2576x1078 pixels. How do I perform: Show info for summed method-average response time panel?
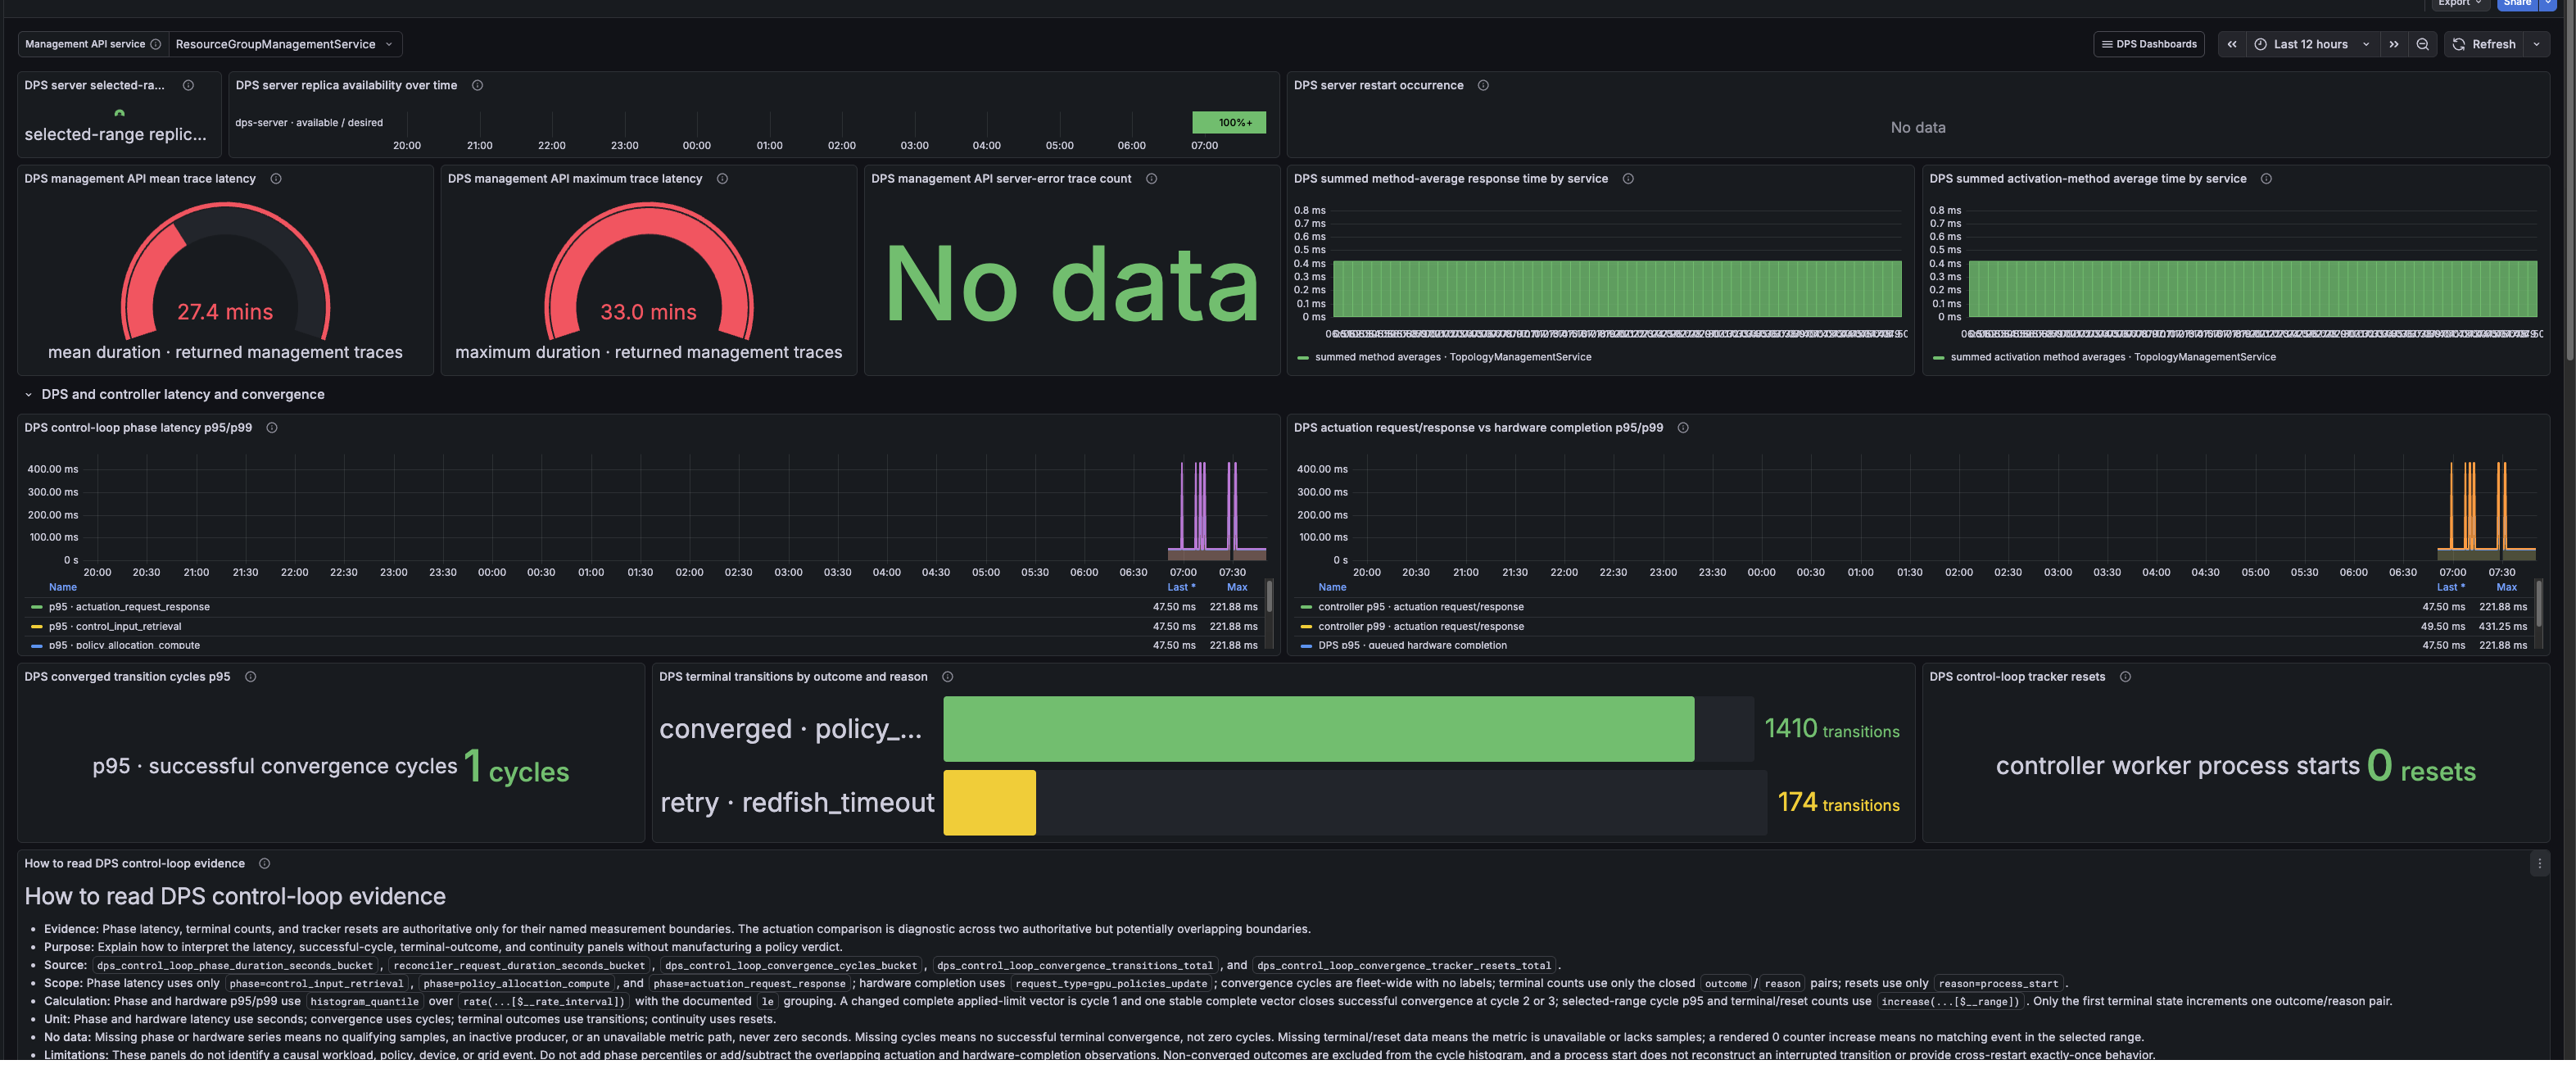1628,179
